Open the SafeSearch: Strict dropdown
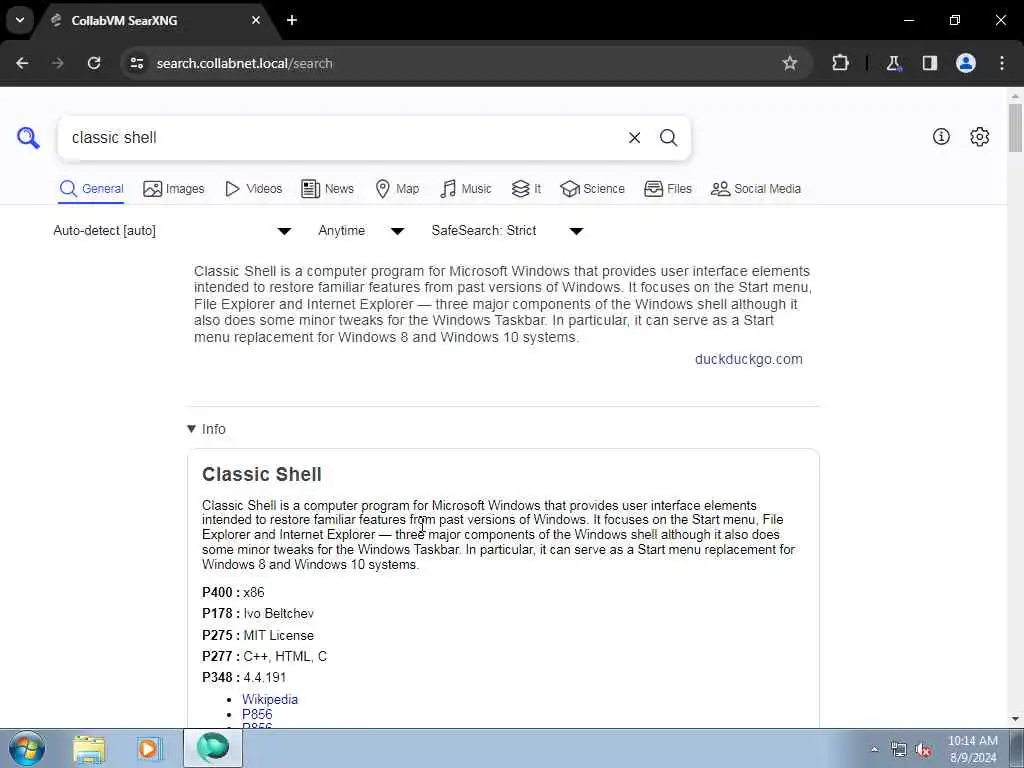 pyautogui.click(x=507, y=231)
